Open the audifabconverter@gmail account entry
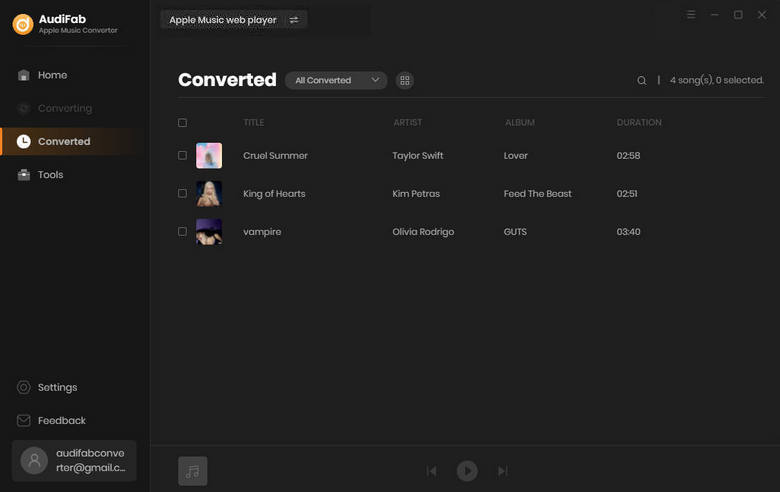Image resolution: width=780 pixels, height=492 pixels. coord(74,461)
